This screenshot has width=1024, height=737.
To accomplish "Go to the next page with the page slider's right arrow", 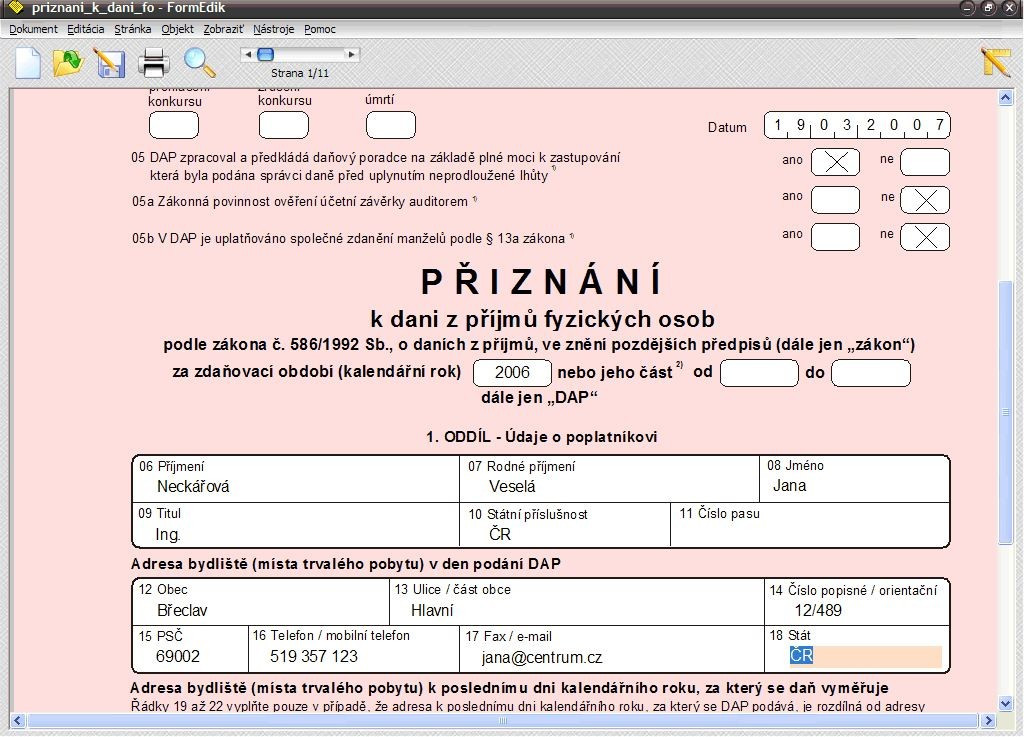I will (352, 55).
